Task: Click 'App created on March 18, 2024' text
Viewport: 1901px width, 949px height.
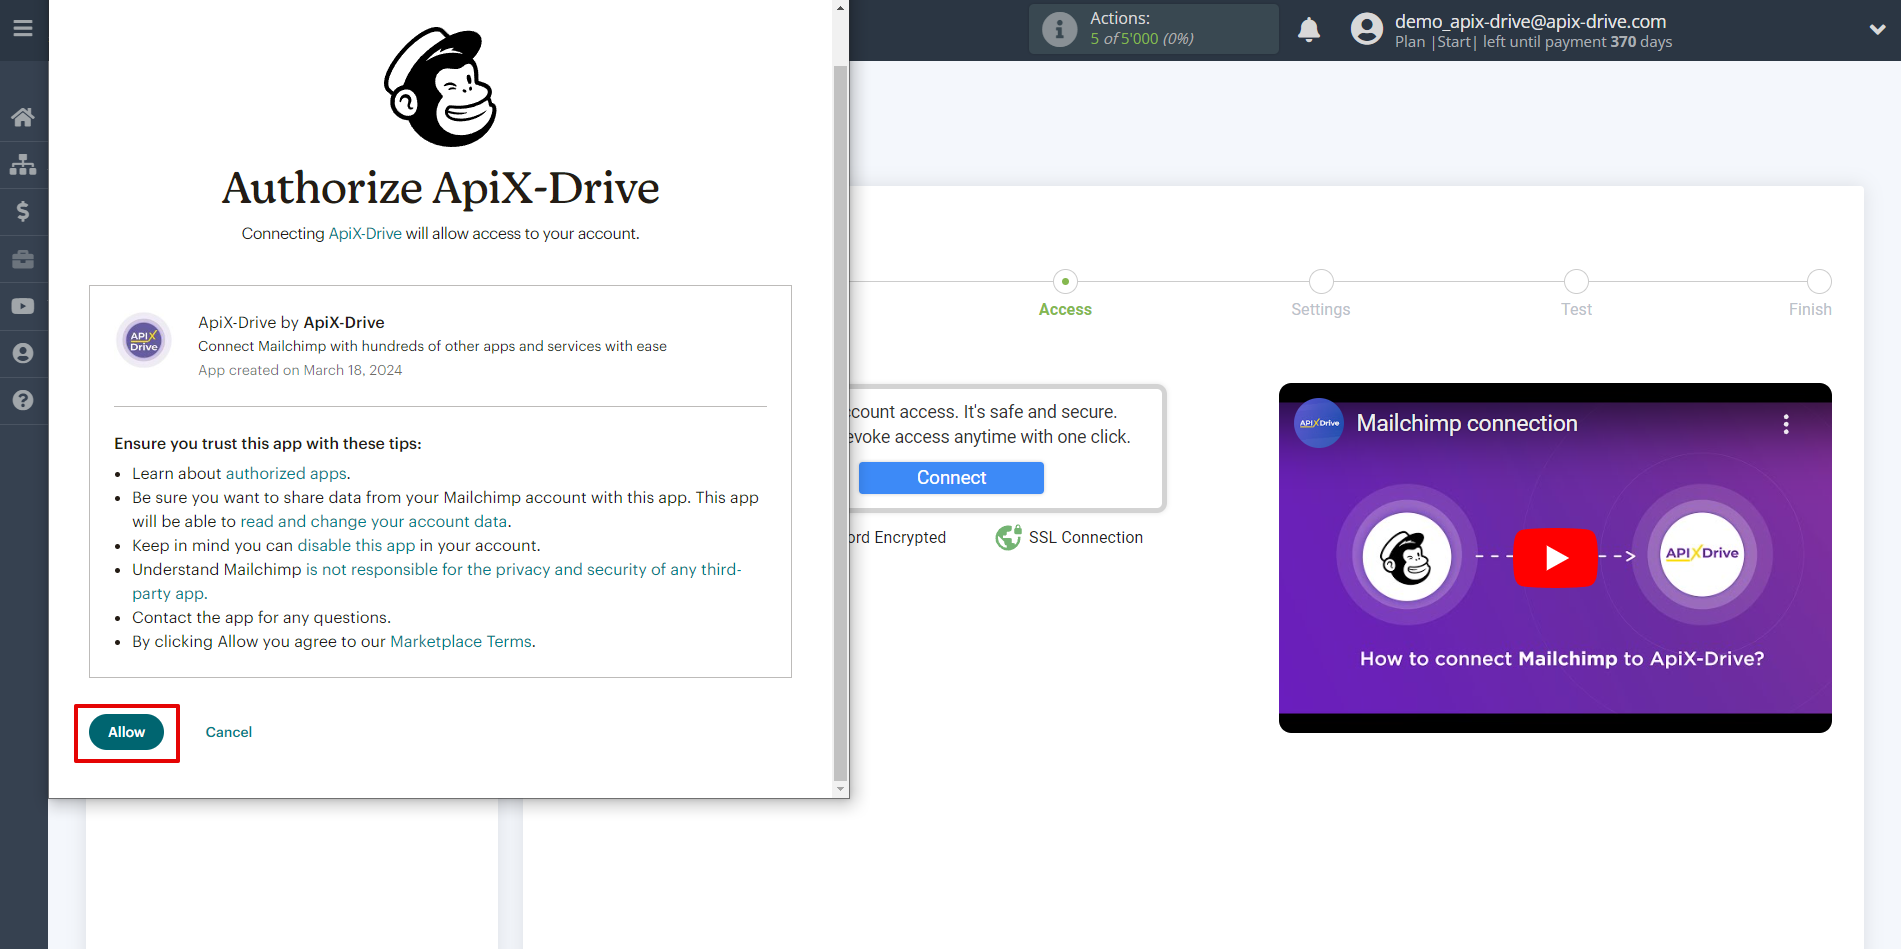Action: point(300,370)
